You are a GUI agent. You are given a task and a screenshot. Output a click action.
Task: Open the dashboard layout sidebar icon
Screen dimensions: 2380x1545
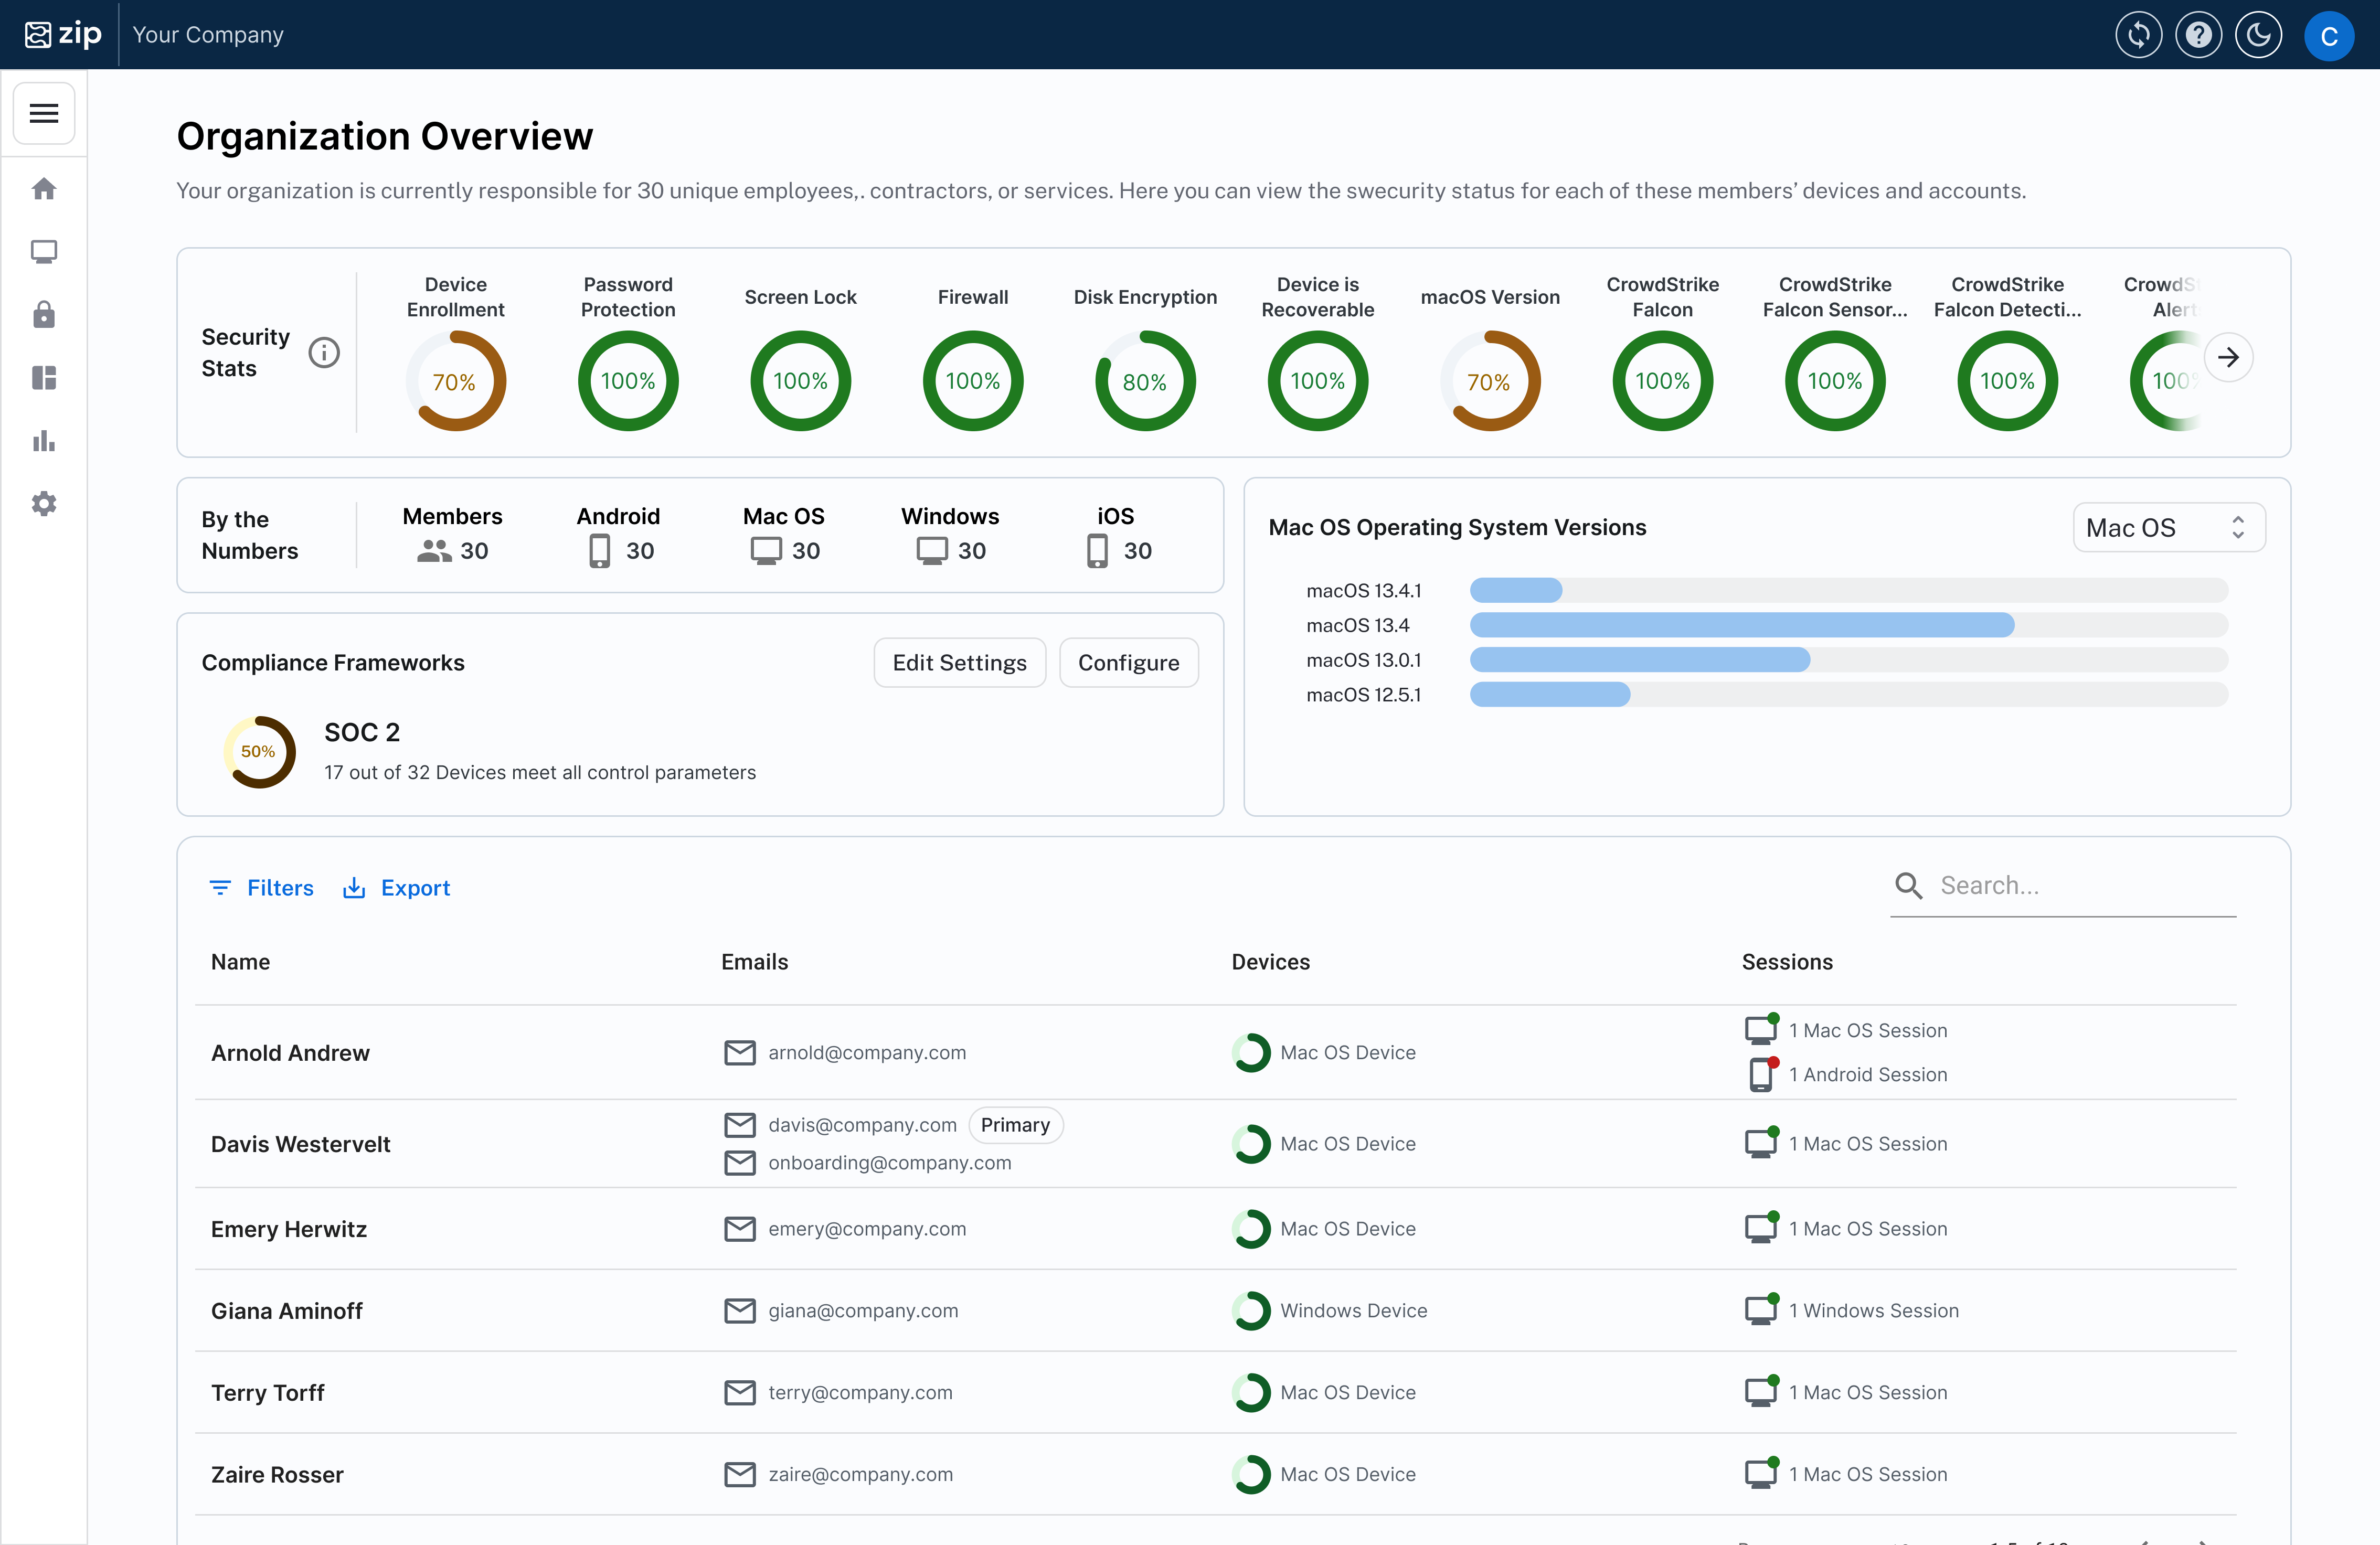click(44, 378)
